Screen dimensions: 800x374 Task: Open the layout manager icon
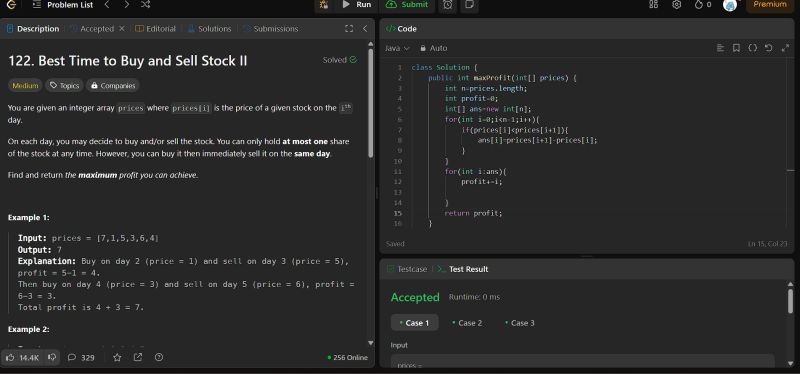pos(653,5)
